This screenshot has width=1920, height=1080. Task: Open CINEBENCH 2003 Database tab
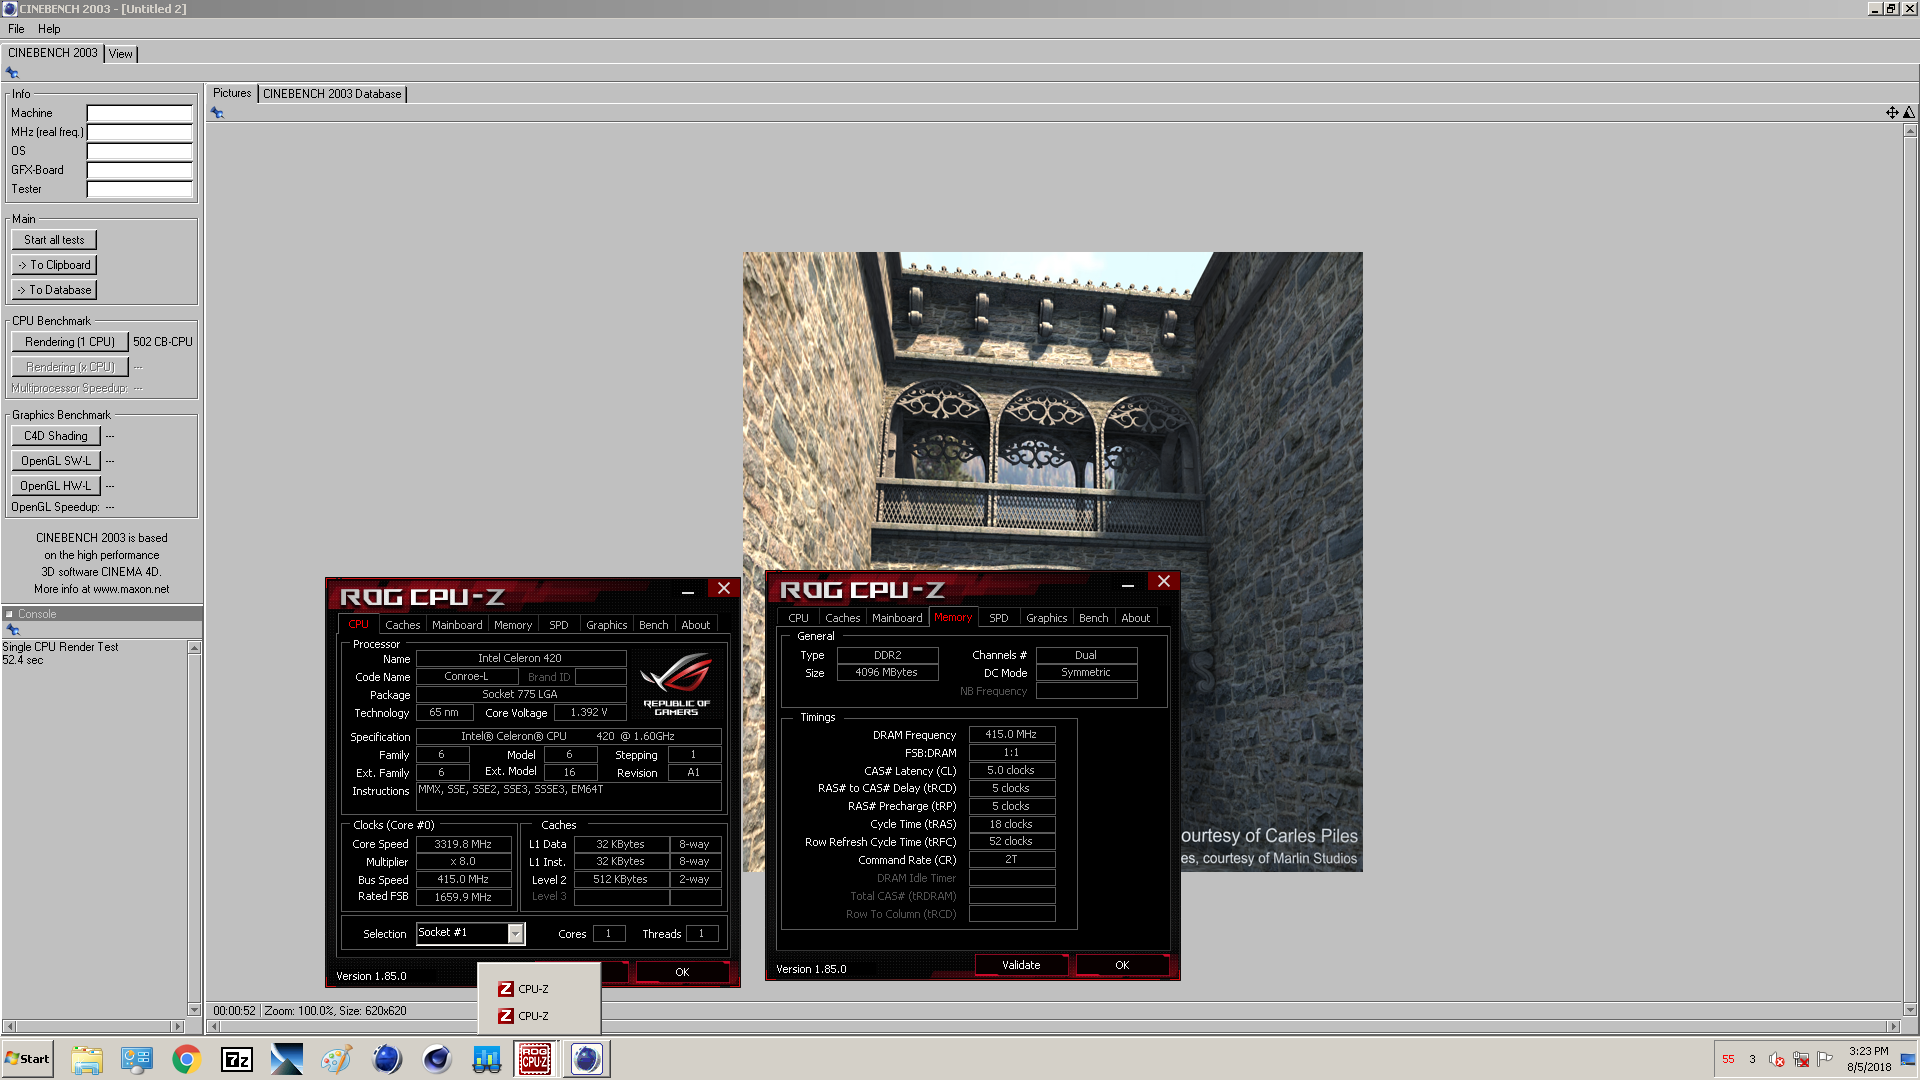pos(332,94)
